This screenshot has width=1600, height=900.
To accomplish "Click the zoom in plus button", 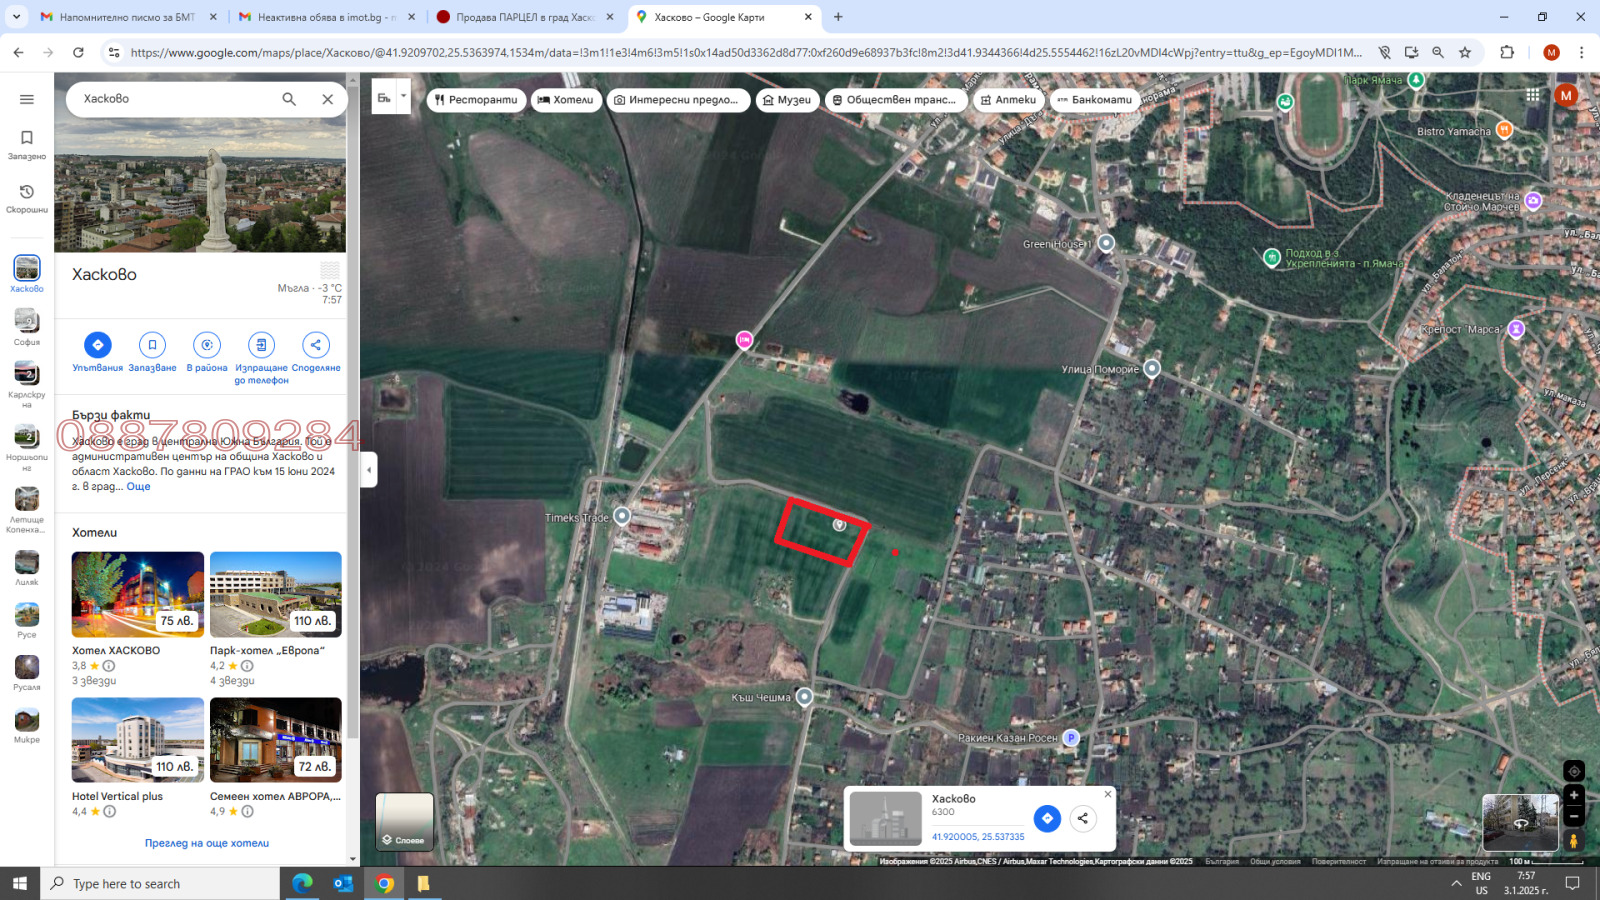I will (x=1573, y=795).
